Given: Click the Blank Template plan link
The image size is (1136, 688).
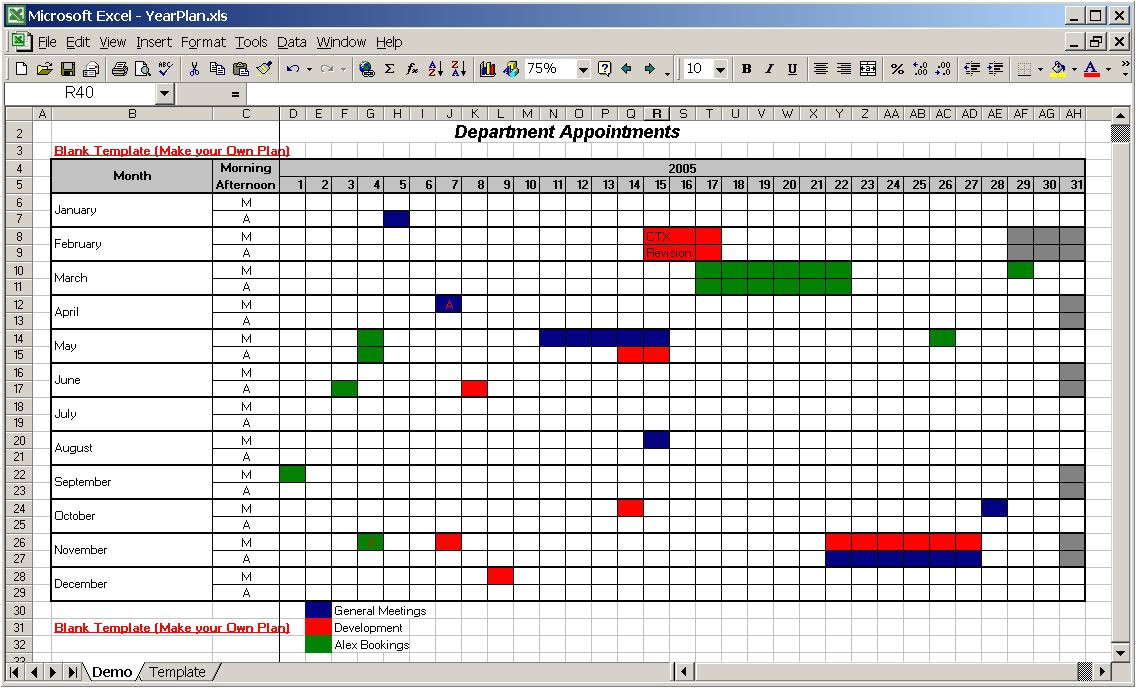Looking at the screenshot, I should (x=170, y=151).
